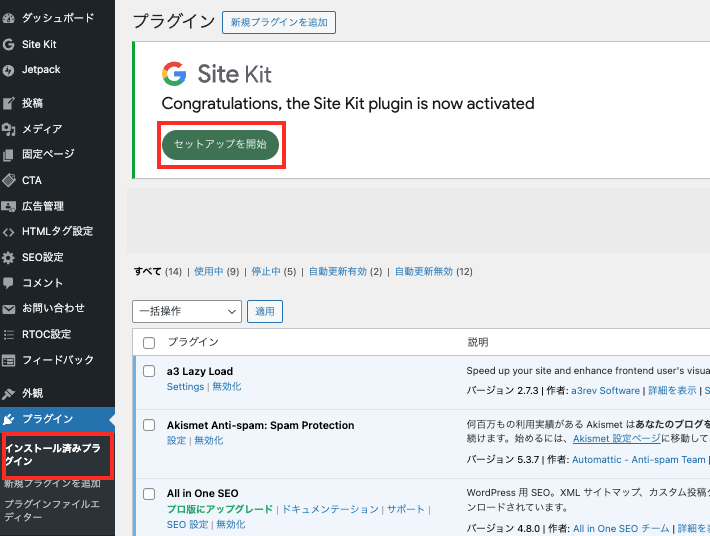Click the Jetpack lightning icon in sidebar
This screenshot has height=536, width=710.
pyautogui.click(x=8, y=70)
